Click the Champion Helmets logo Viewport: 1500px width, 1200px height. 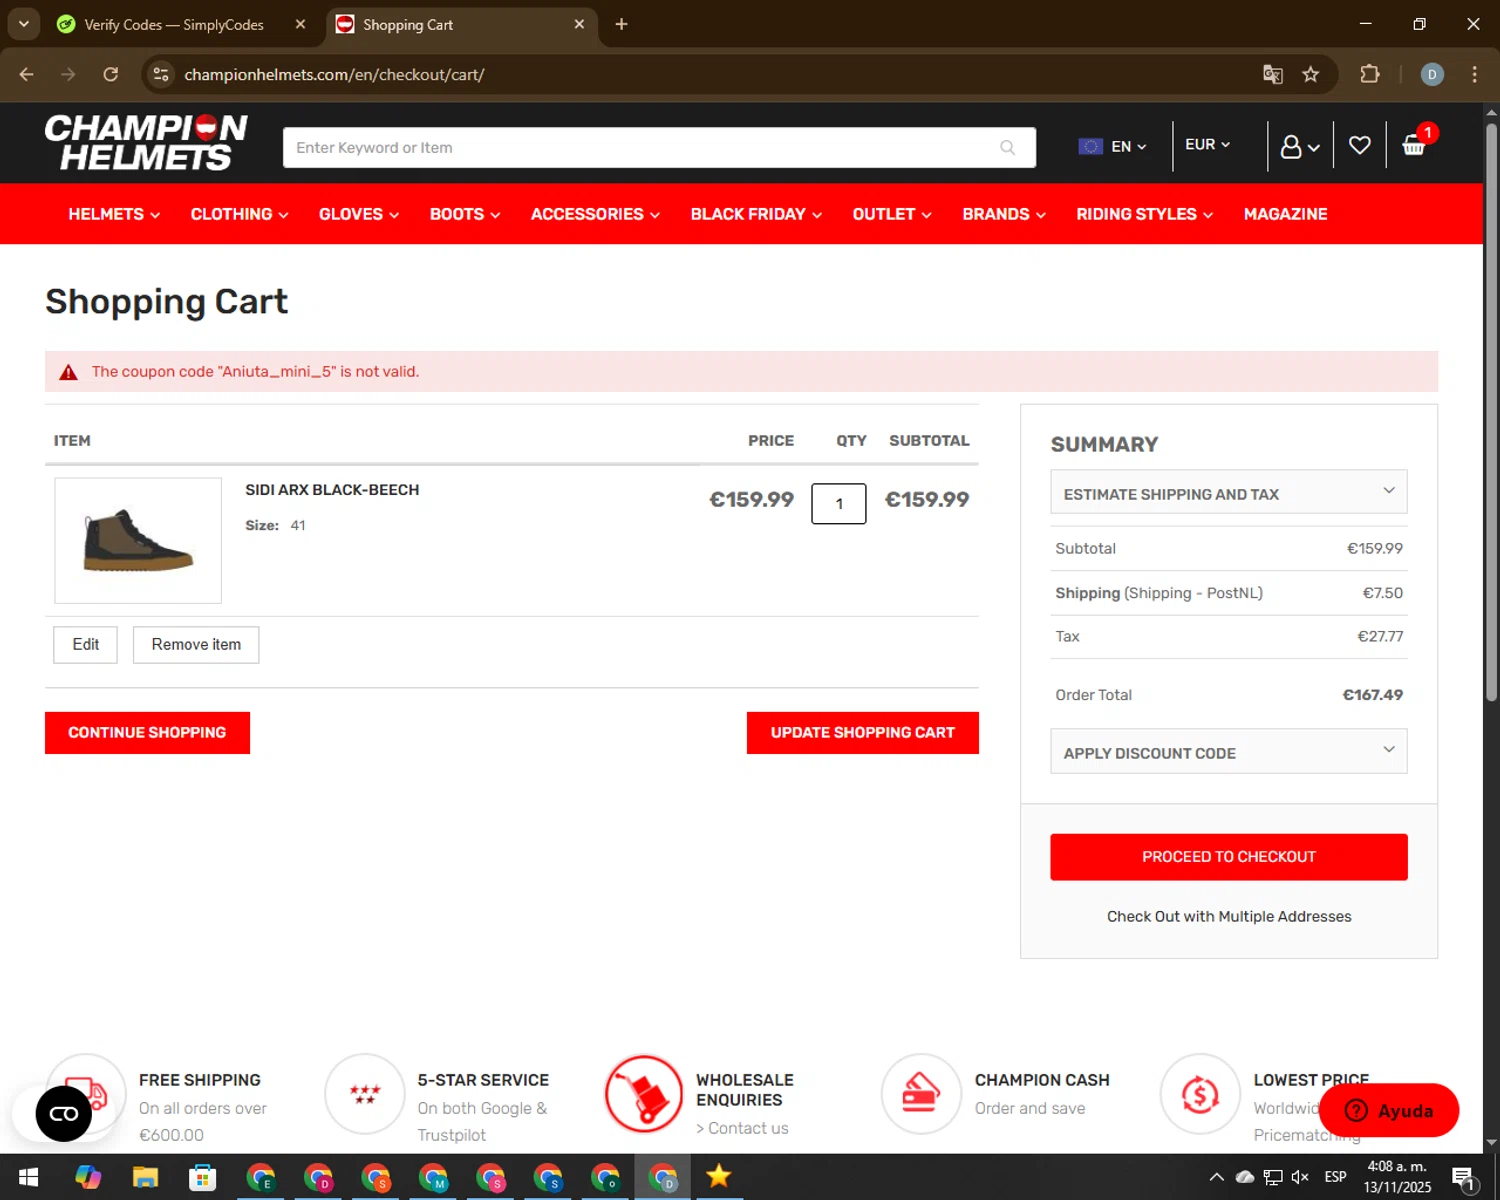[x=146, y=143]
